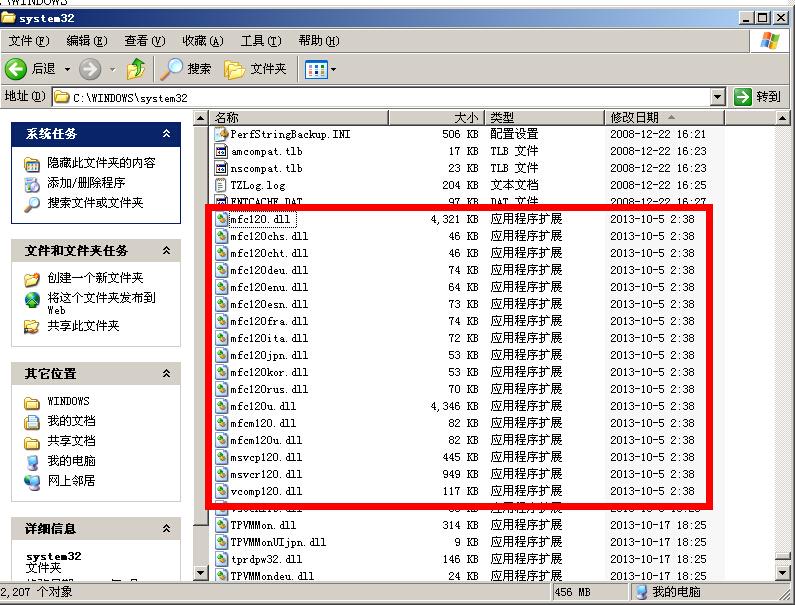This screenshot has height=605, width=795.
Task: Click the 搜索文件或文件夹 link
Action: pos(95,203)
